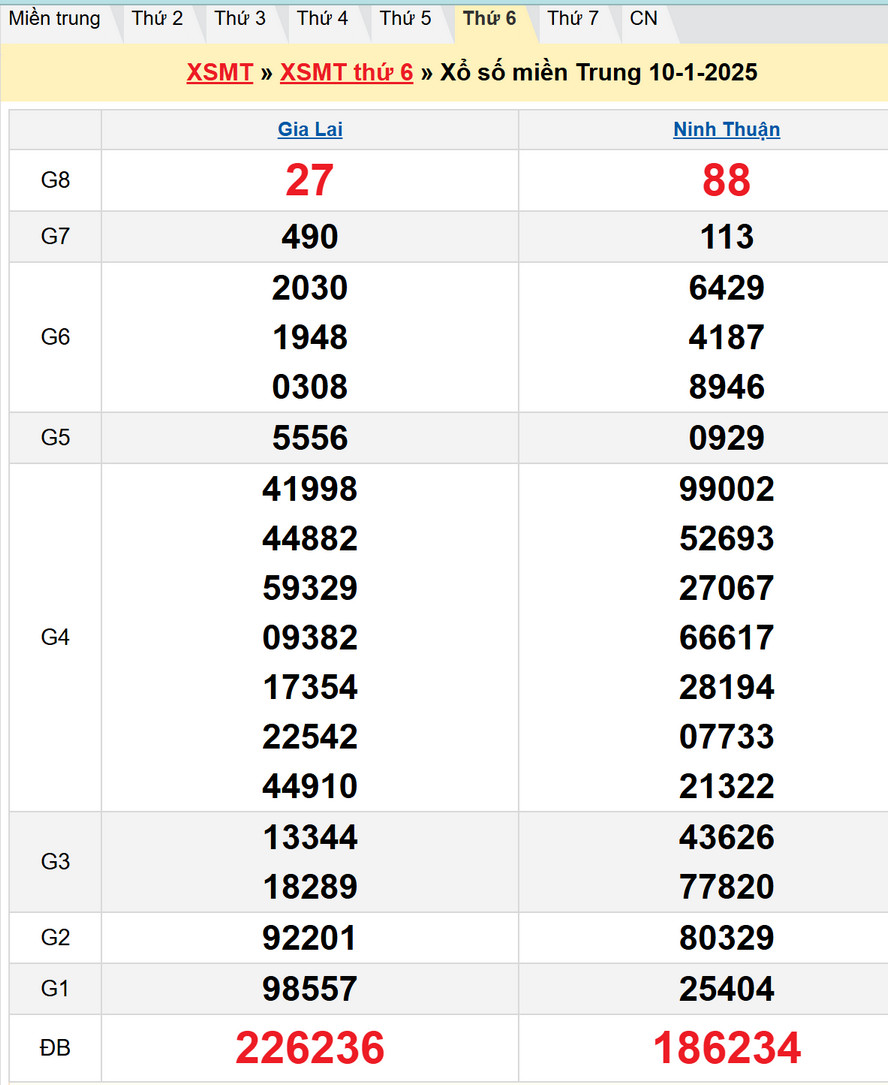888x1085 pixels.
Task: Select the Thứ 3 tab
Action: 240,19
